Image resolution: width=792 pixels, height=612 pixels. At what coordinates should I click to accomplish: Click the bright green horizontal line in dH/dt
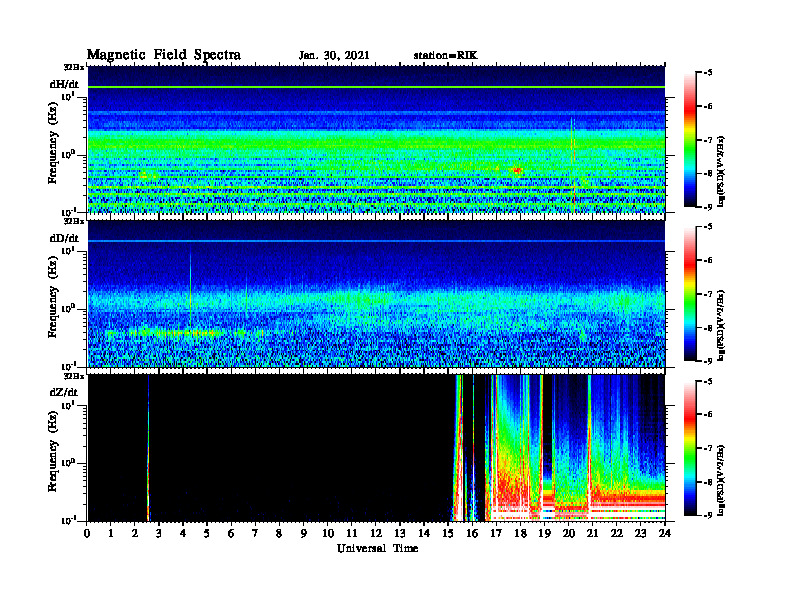coord(376,87)
